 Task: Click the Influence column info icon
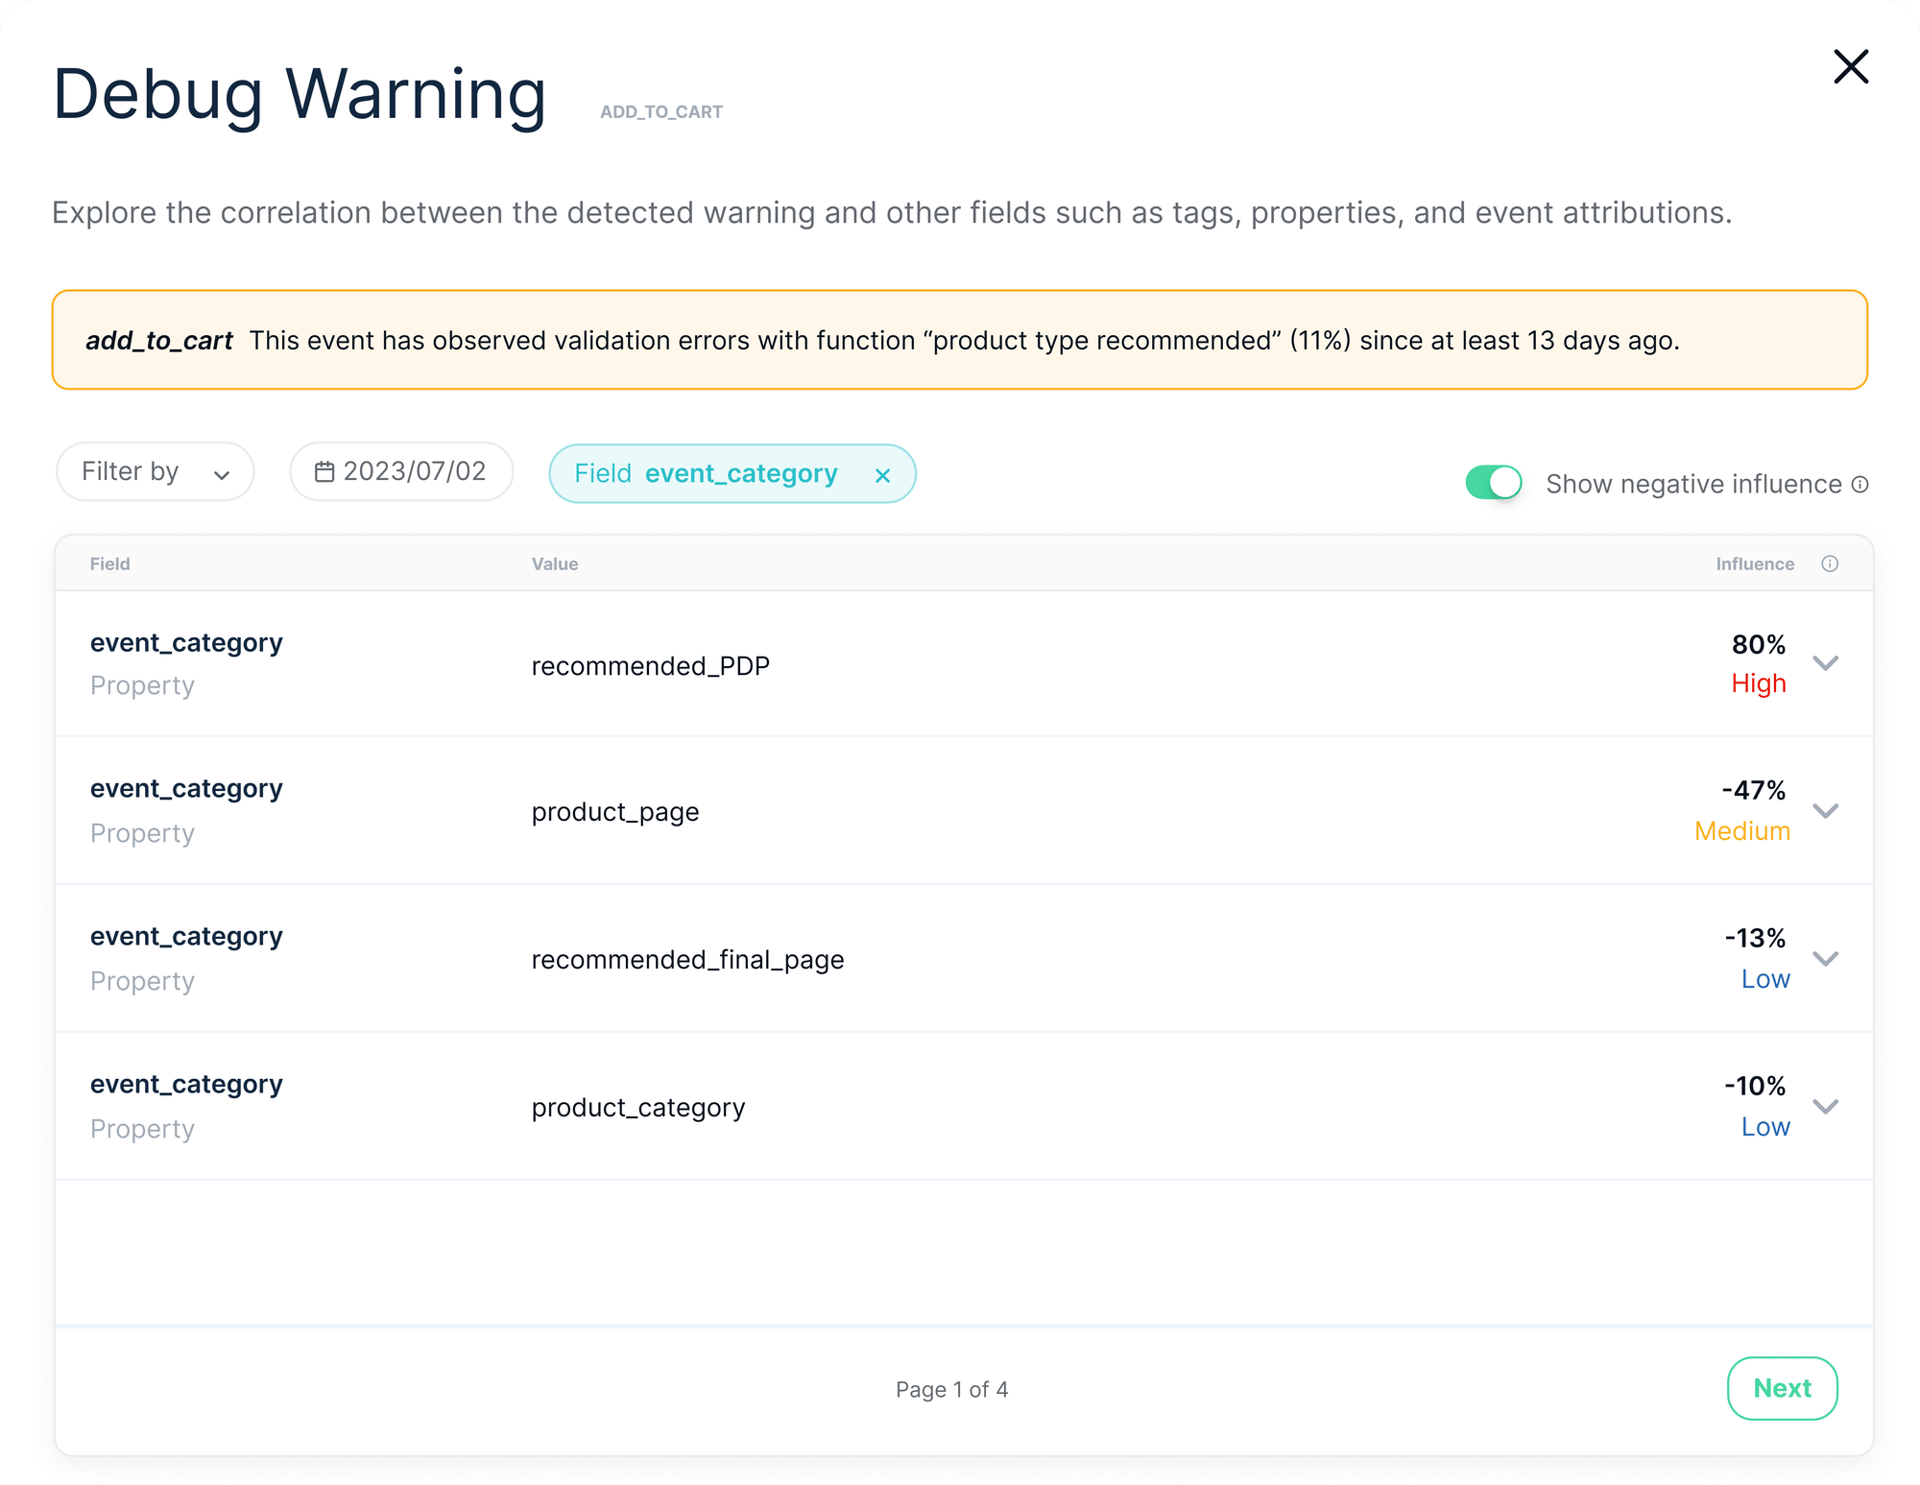[1829, 564]
